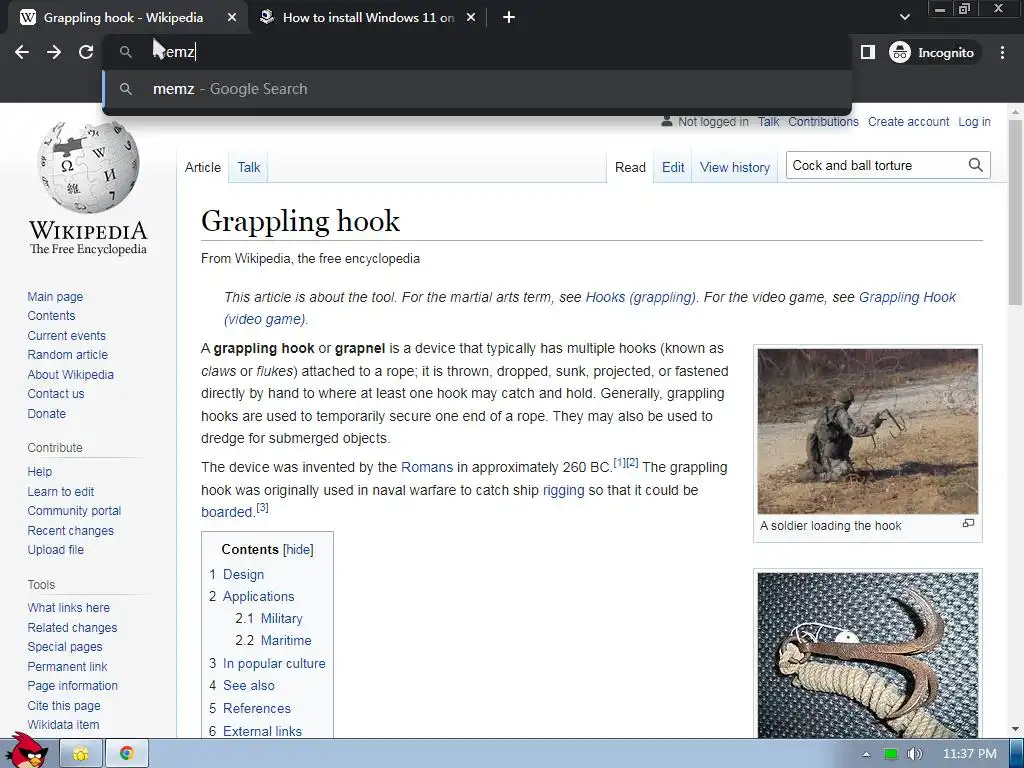1024x768 pixels.
Task: Open the metal grappling hook with rope photo
Action: click(867, 655)
